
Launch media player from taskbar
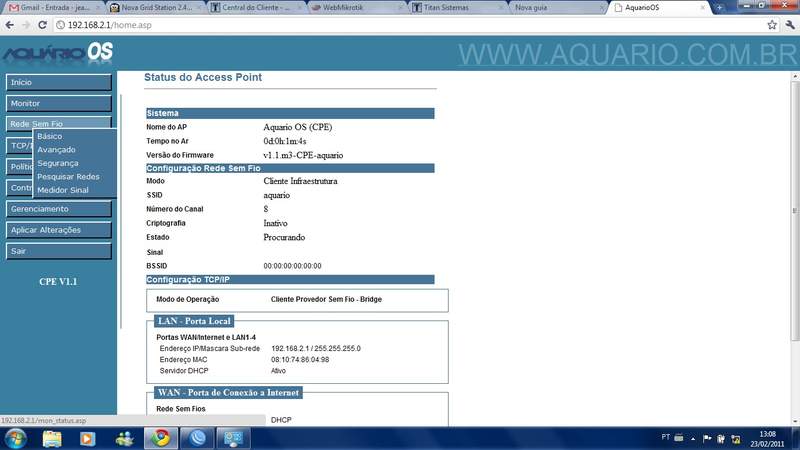87,438
